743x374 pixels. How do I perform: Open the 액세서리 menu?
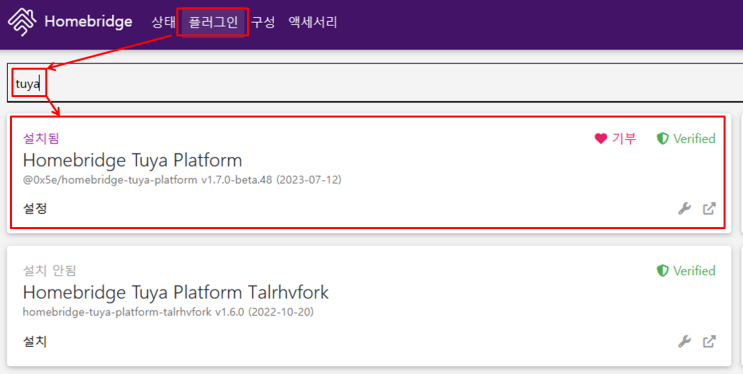click(x=313, y=22)
